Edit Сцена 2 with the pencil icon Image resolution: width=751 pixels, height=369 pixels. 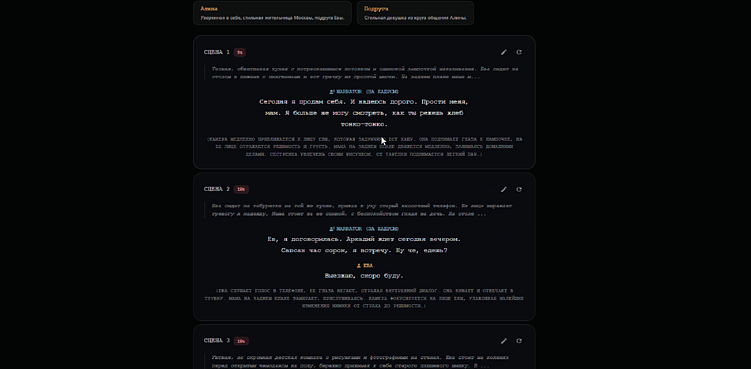click(x=503, y=189)
